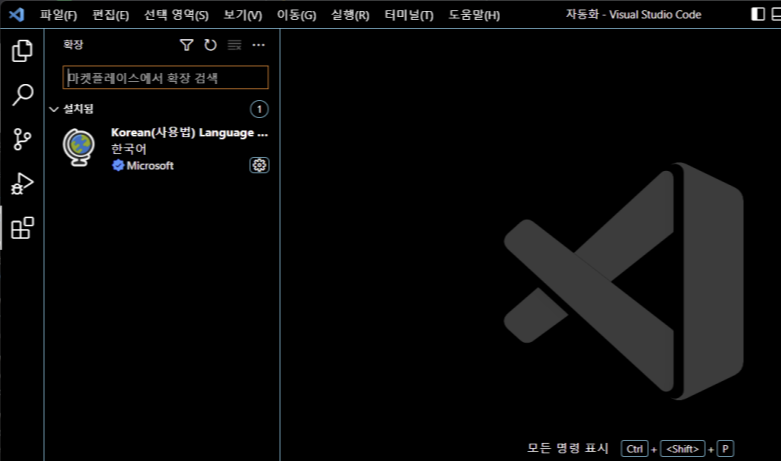Viewport: 781px width, 461px height.
Task: Open the Search view in activity bar
Action: [x=22, y=95]
